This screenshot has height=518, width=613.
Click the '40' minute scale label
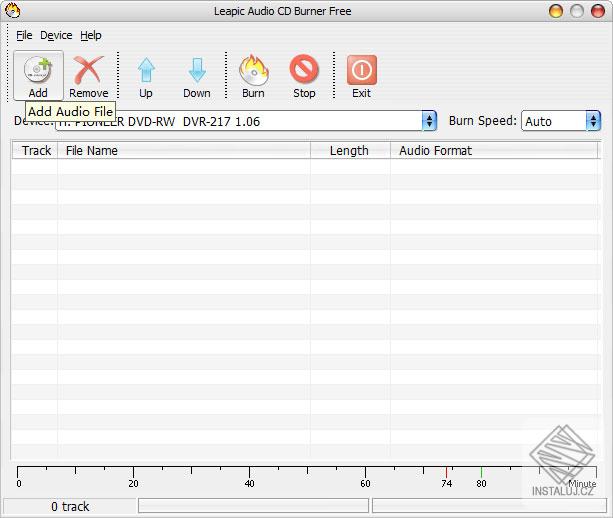249,484
